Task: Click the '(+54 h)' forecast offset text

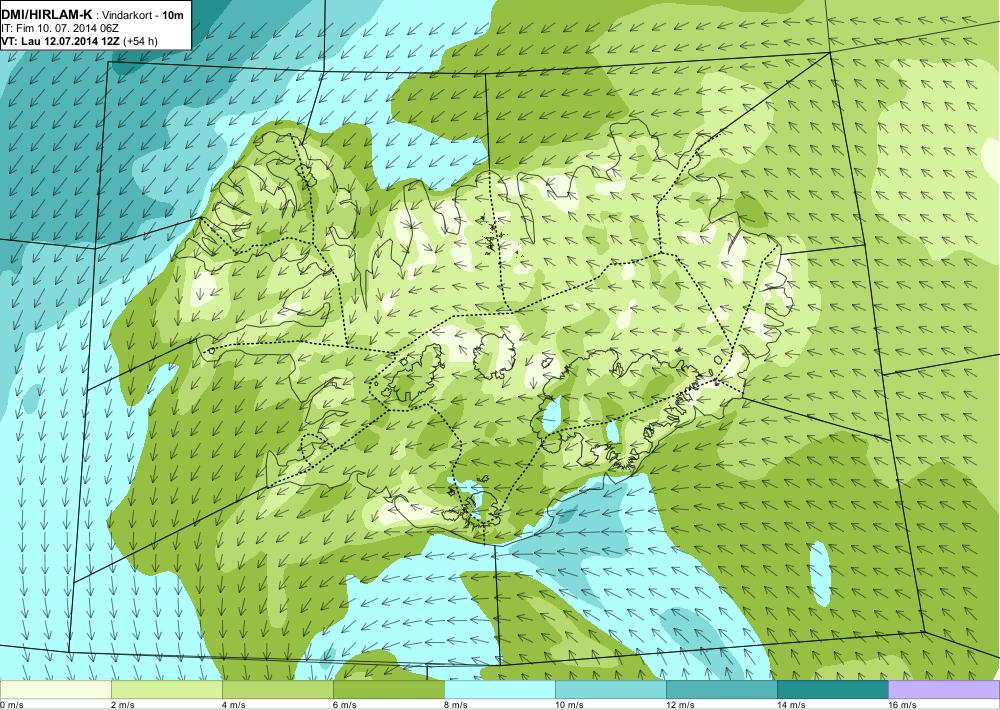Action: click(x=140, y=41)
